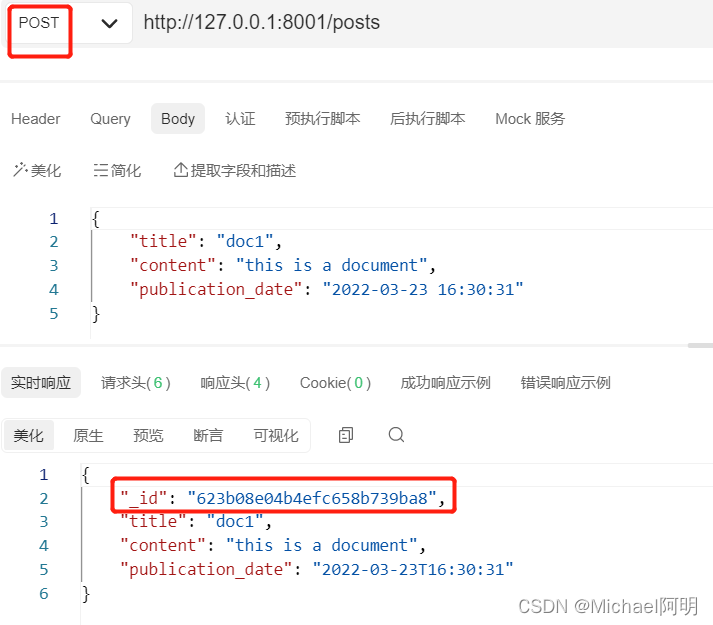Viewport: 713px width, 625px height.
Task: Click "this is a document" in request body
Action: 331,266
